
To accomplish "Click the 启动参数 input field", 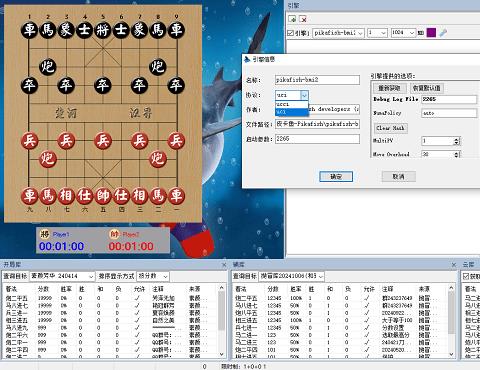I will [317, 139].
